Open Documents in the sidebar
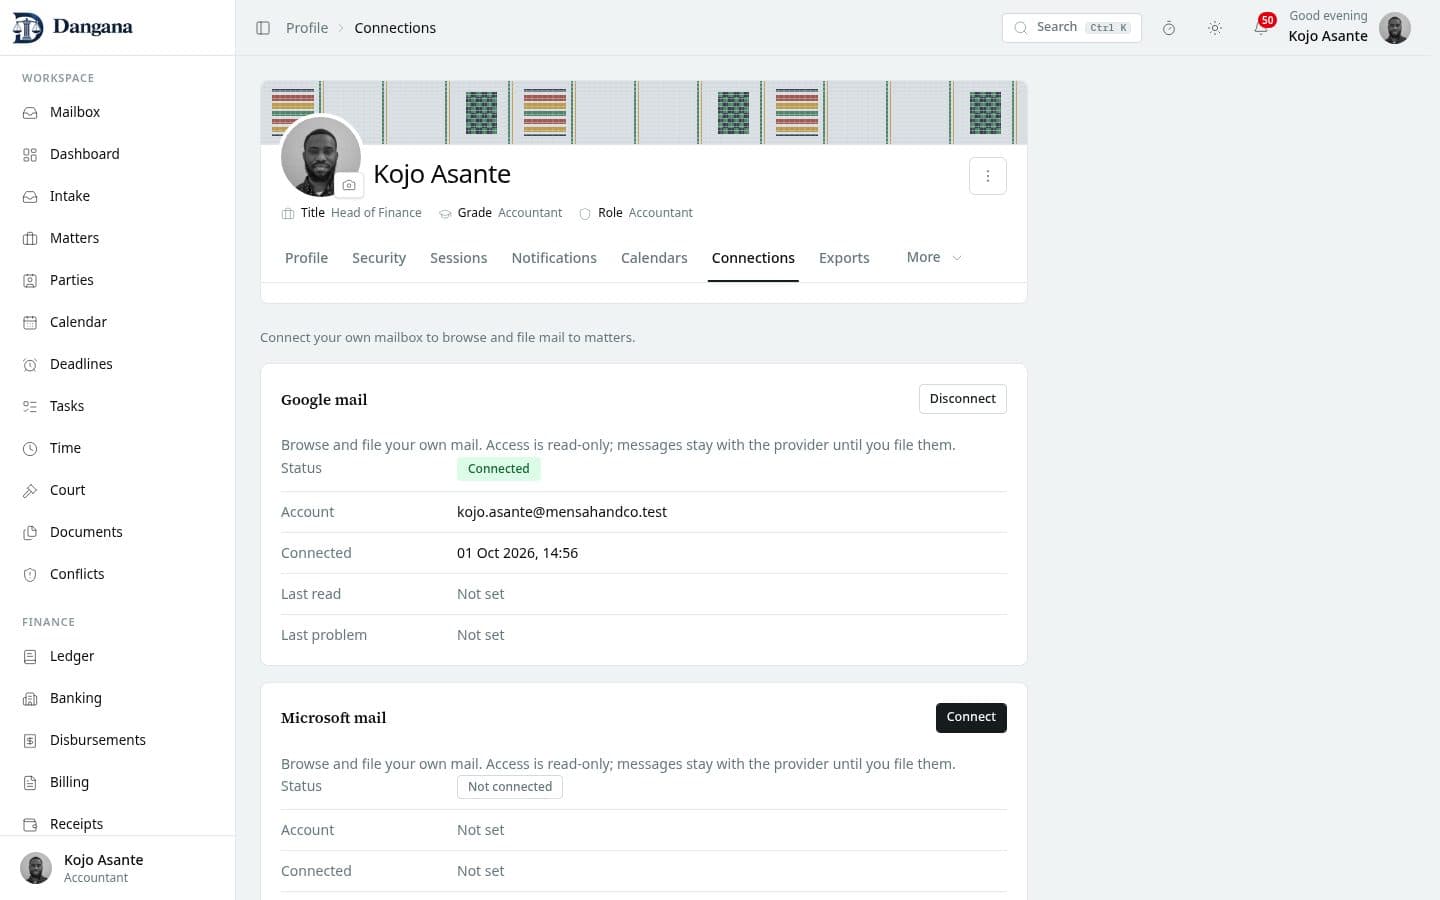The width and height of the screenshot is (1440, 900). pyautogui.click(x=118, y=532)
